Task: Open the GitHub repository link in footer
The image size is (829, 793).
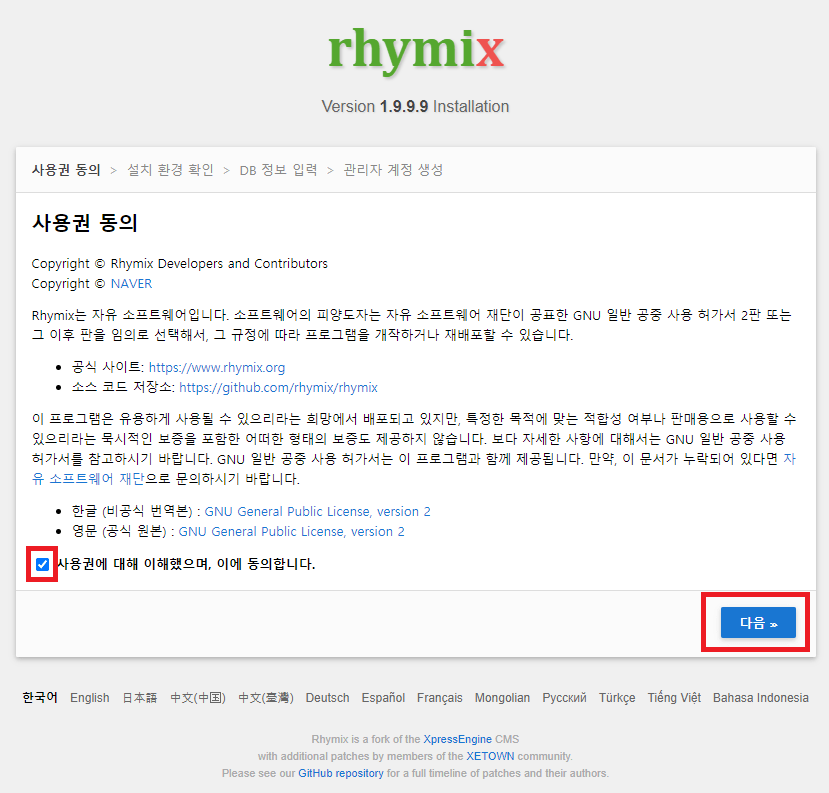Action: (339, 773)
